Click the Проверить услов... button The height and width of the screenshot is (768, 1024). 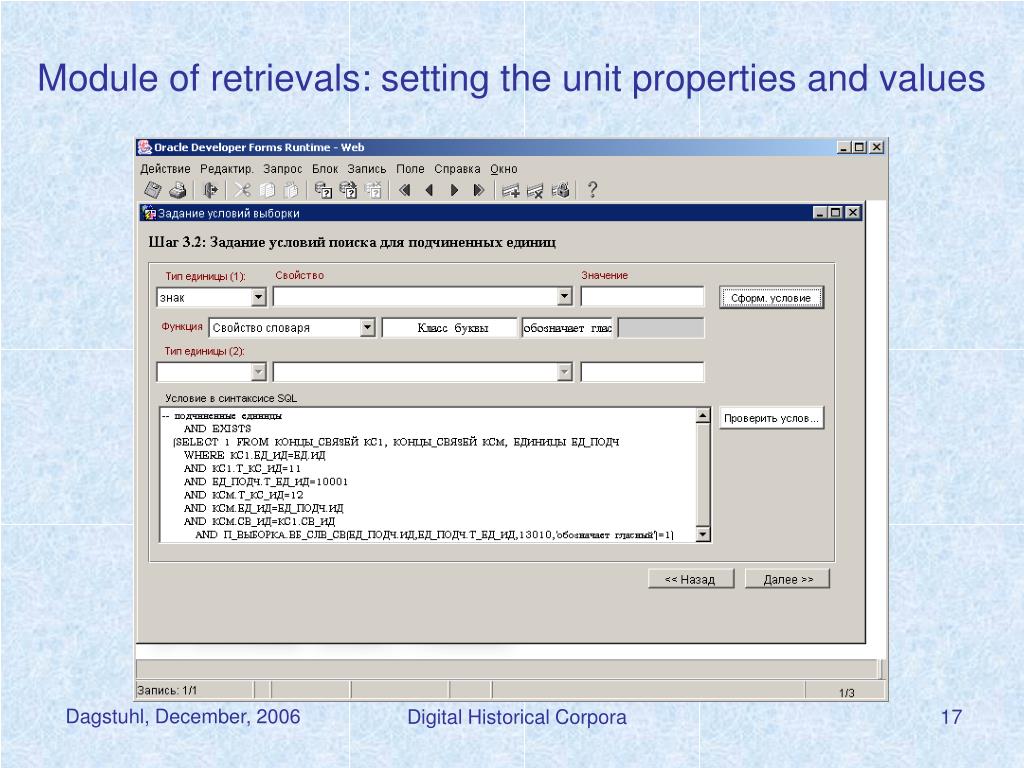point(771,418)
